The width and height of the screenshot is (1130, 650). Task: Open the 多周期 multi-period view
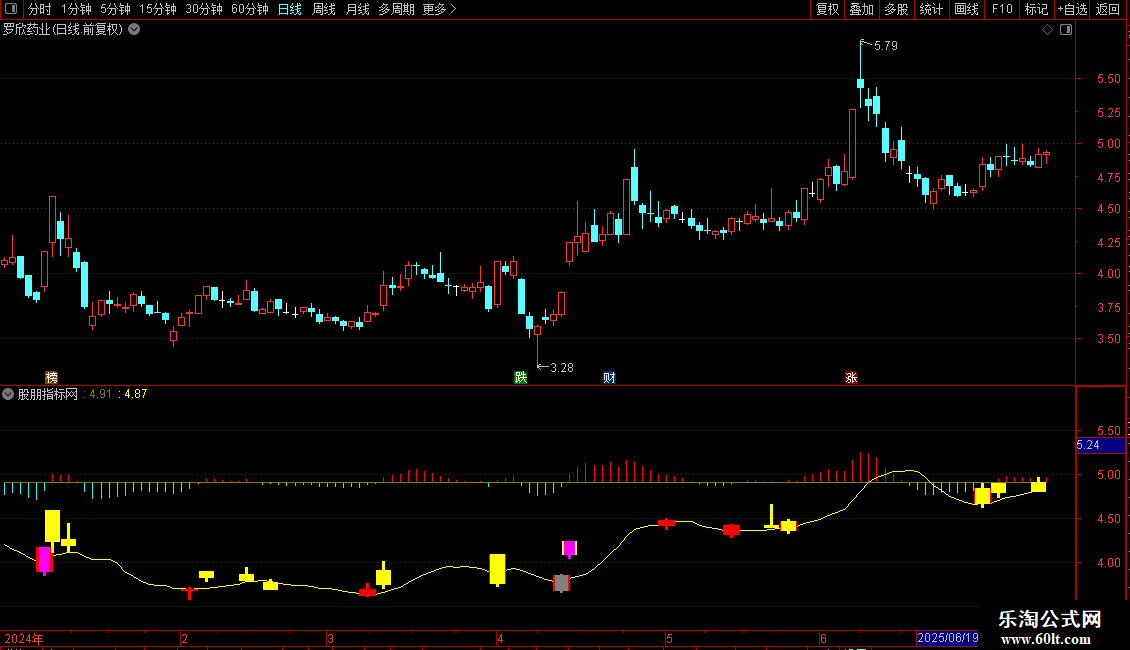pos(396,9)
